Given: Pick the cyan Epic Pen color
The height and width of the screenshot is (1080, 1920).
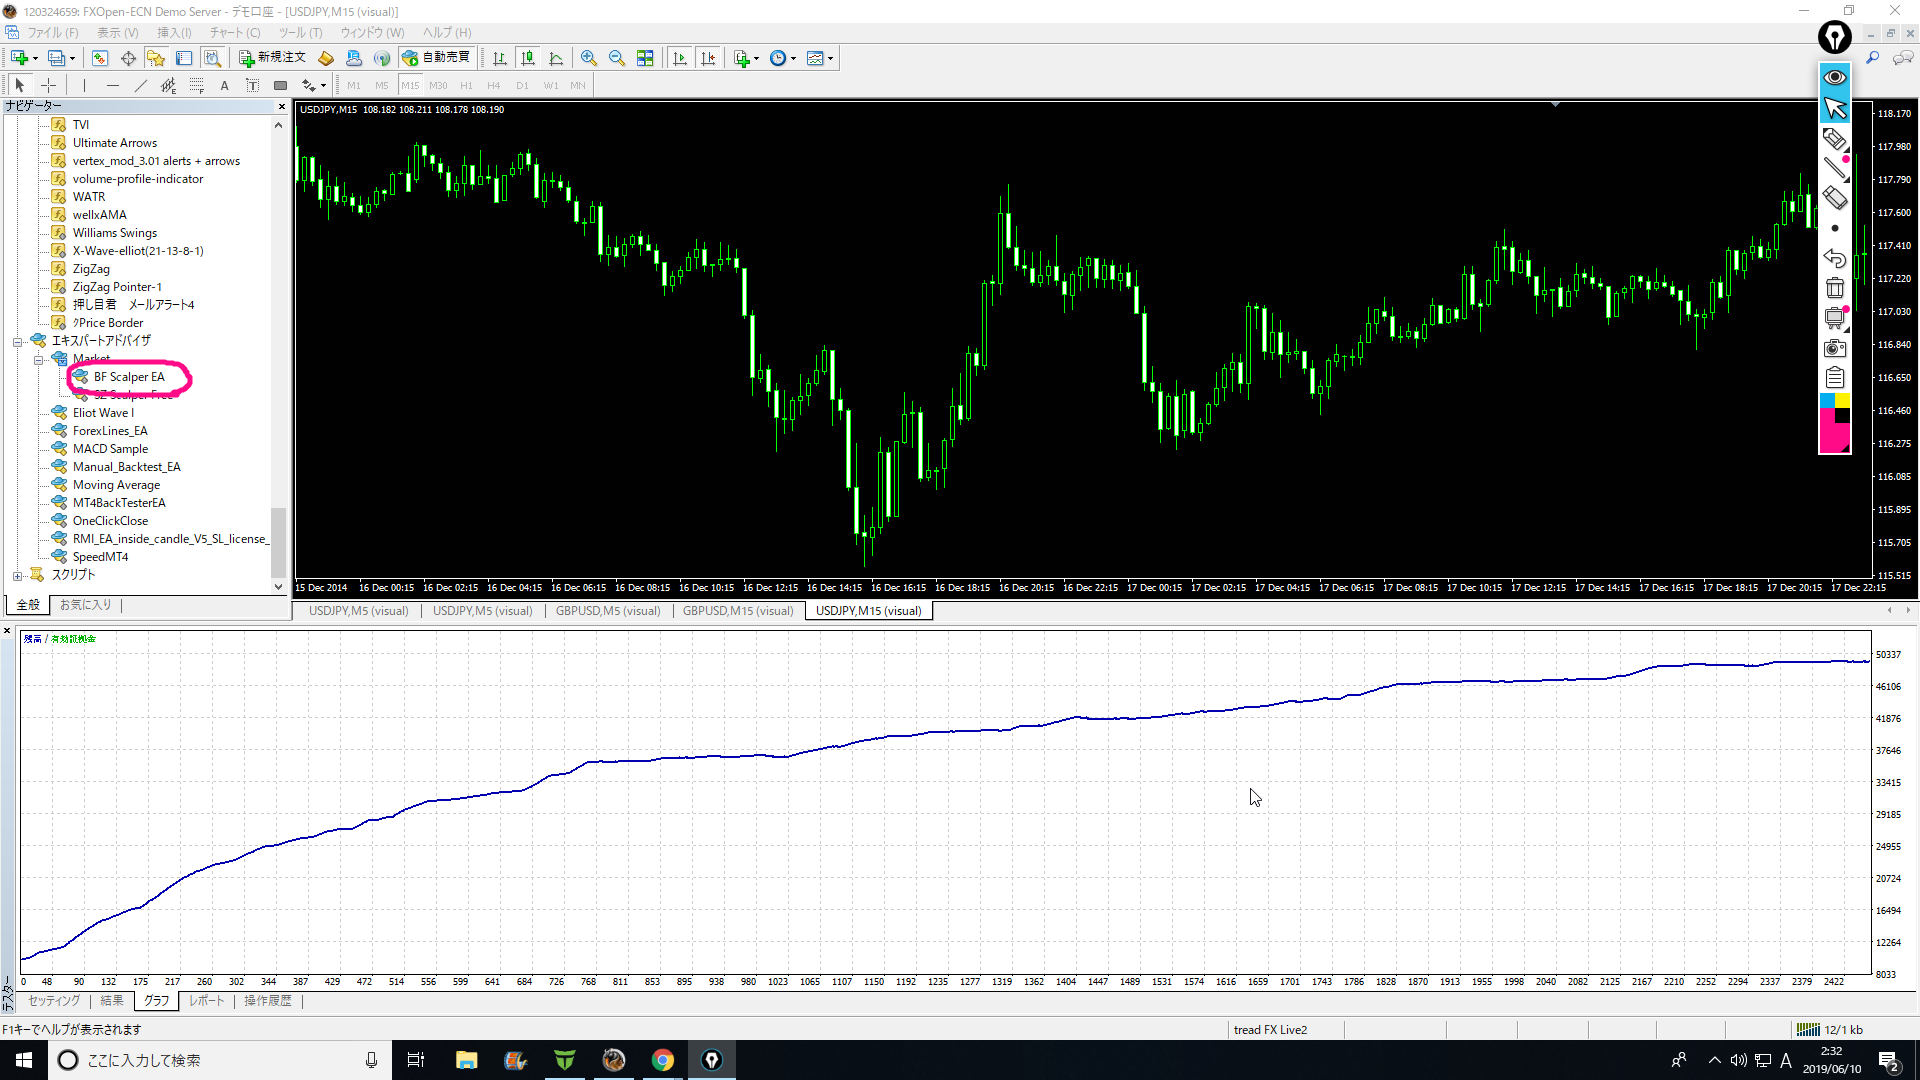Looking at the screenshot, I should 1827,400.
